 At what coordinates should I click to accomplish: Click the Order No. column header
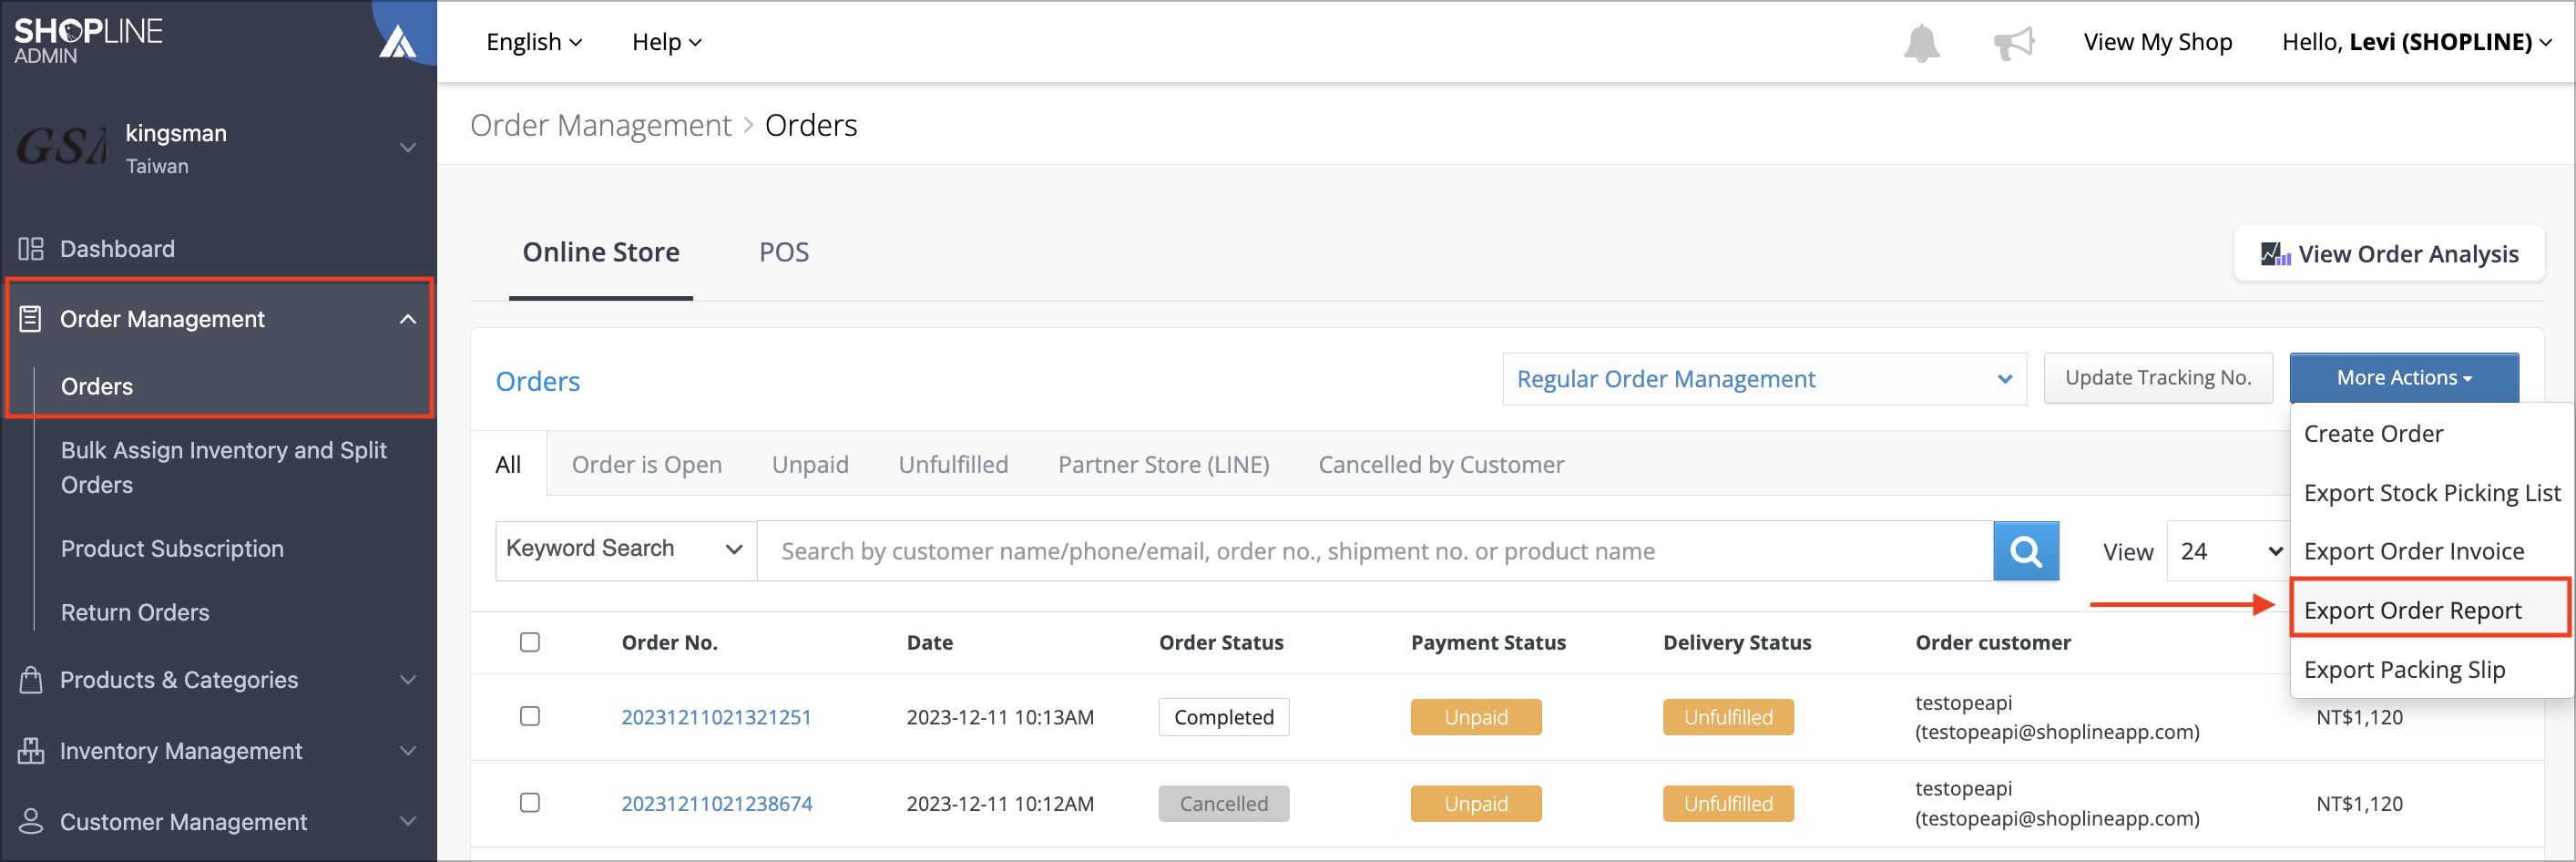(x=670, y=643)
